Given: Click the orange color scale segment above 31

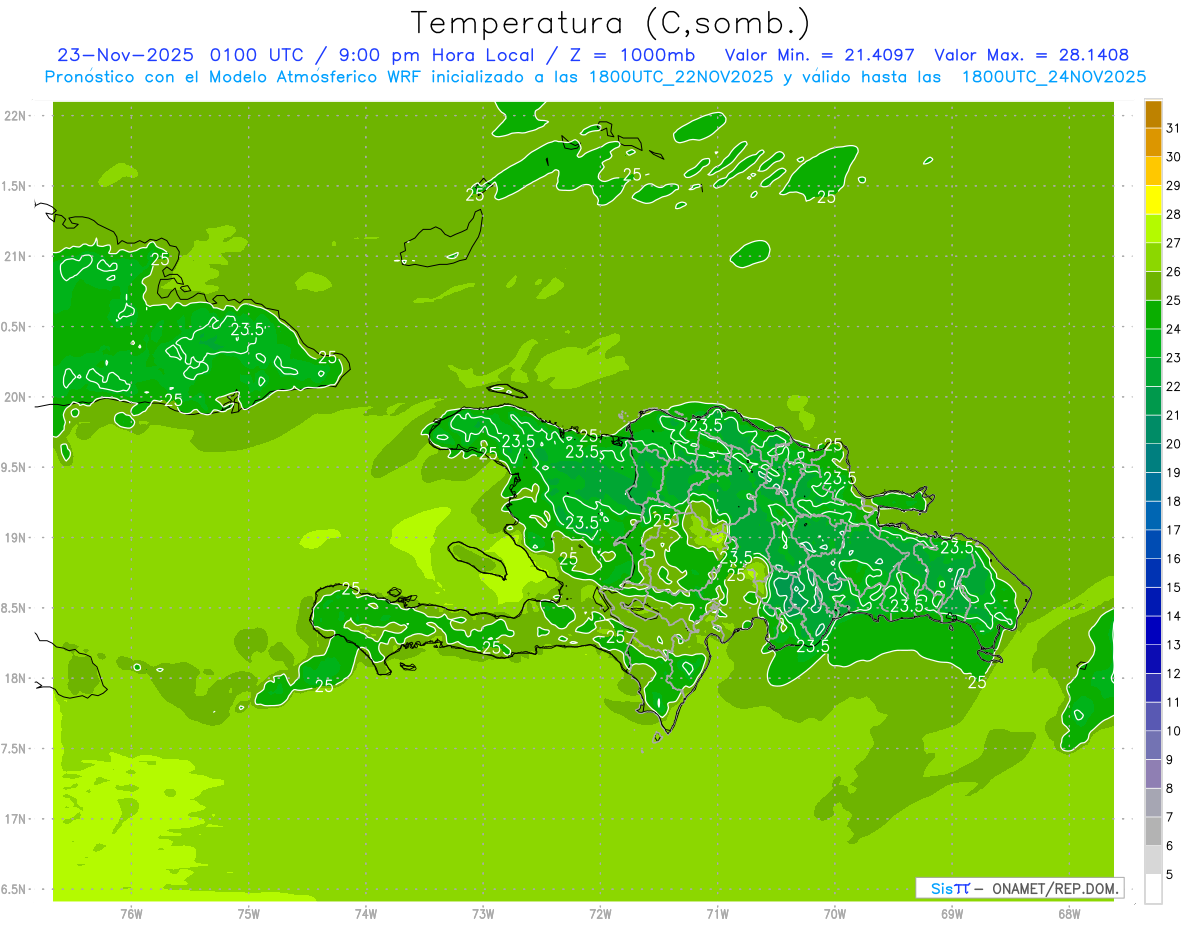Looking at the screenshot, I should pos(1153,114).
